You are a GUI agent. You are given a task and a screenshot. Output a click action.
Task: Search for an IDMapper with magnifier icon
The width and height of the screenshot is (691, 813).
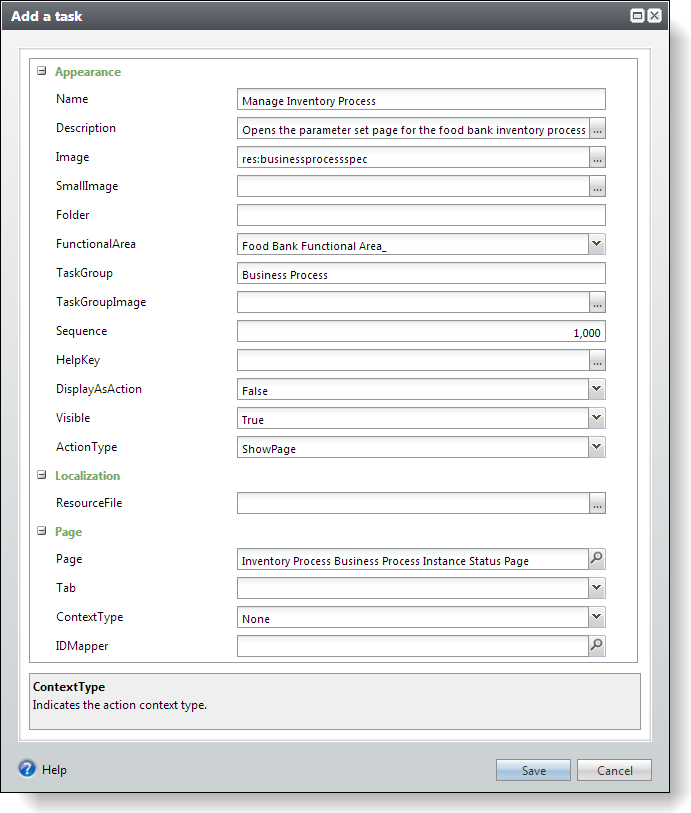click(x=597, y=646)
